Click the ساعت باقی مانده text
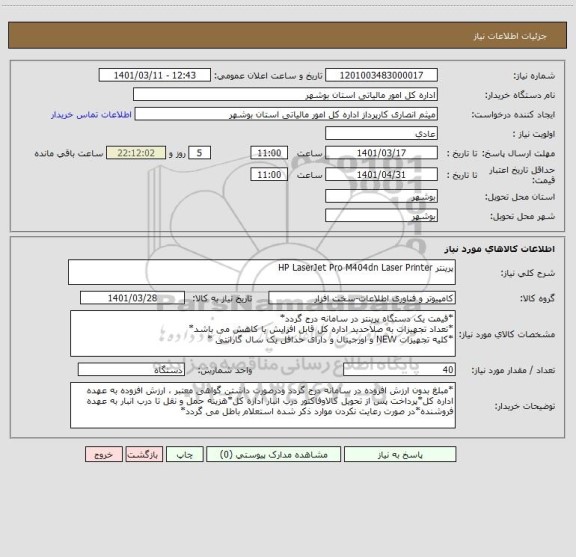Viewport: 576px width, 557px height. pos(69,153)
